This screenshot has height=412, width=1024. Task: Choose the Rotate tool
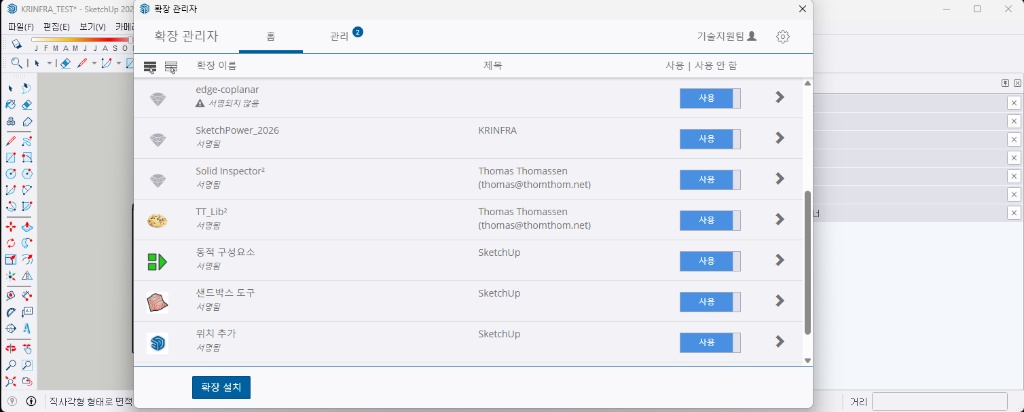point(10,243)
